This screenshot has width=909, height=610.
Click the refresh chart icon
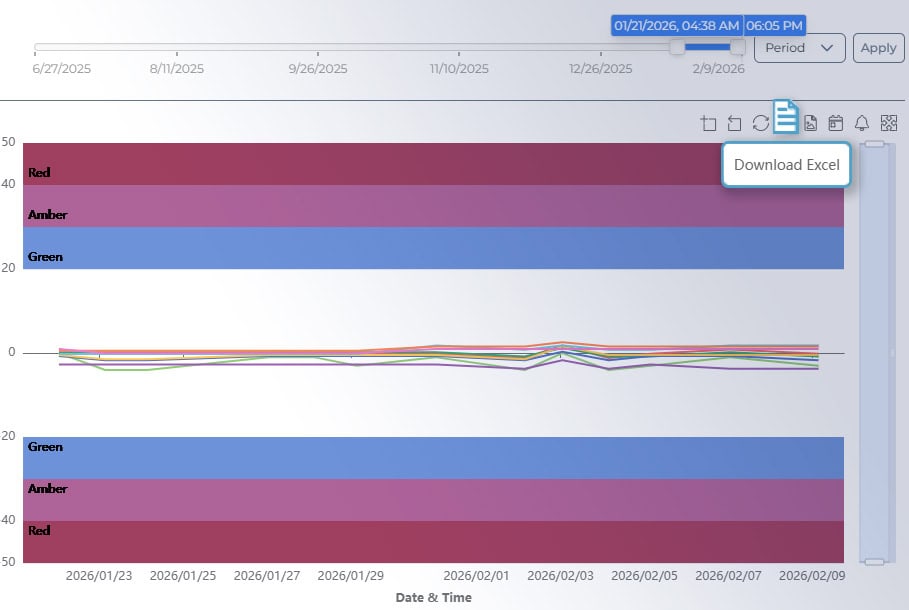point(761,123)
